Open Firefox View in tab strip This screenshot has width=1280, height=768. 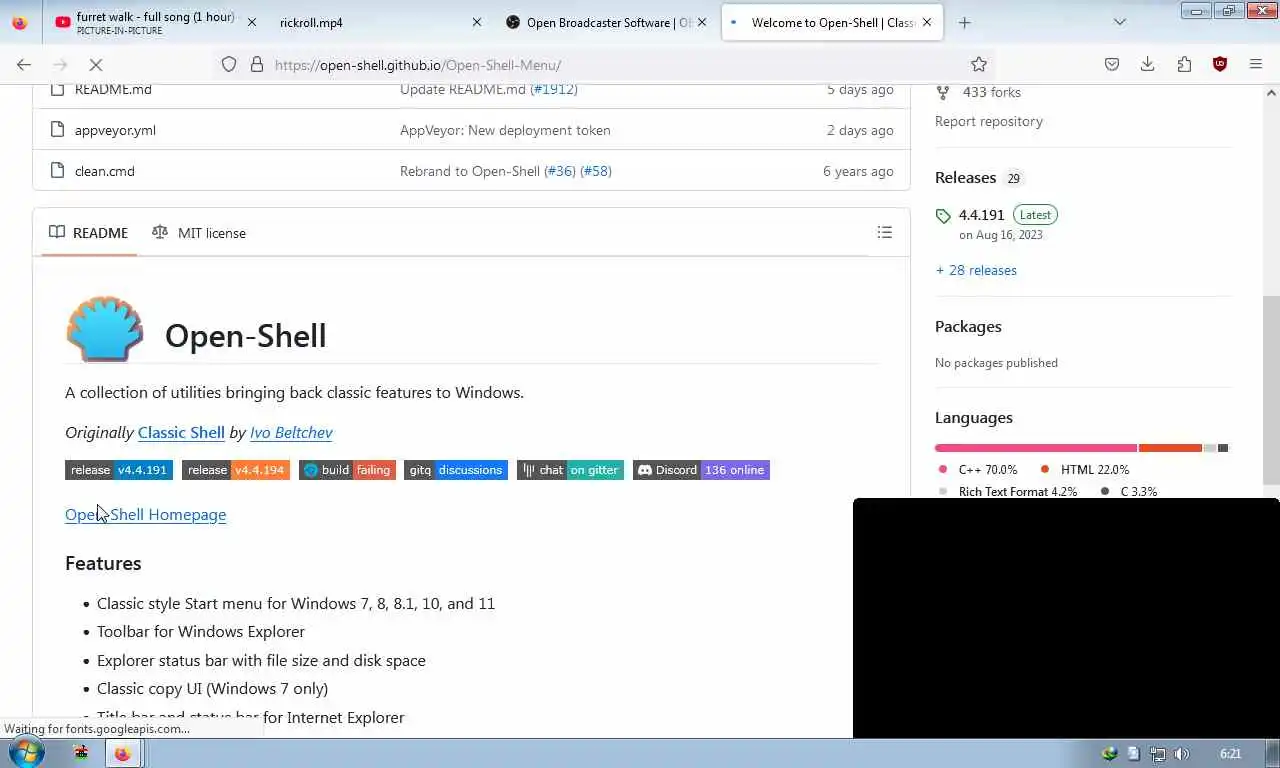click(20, 22)
